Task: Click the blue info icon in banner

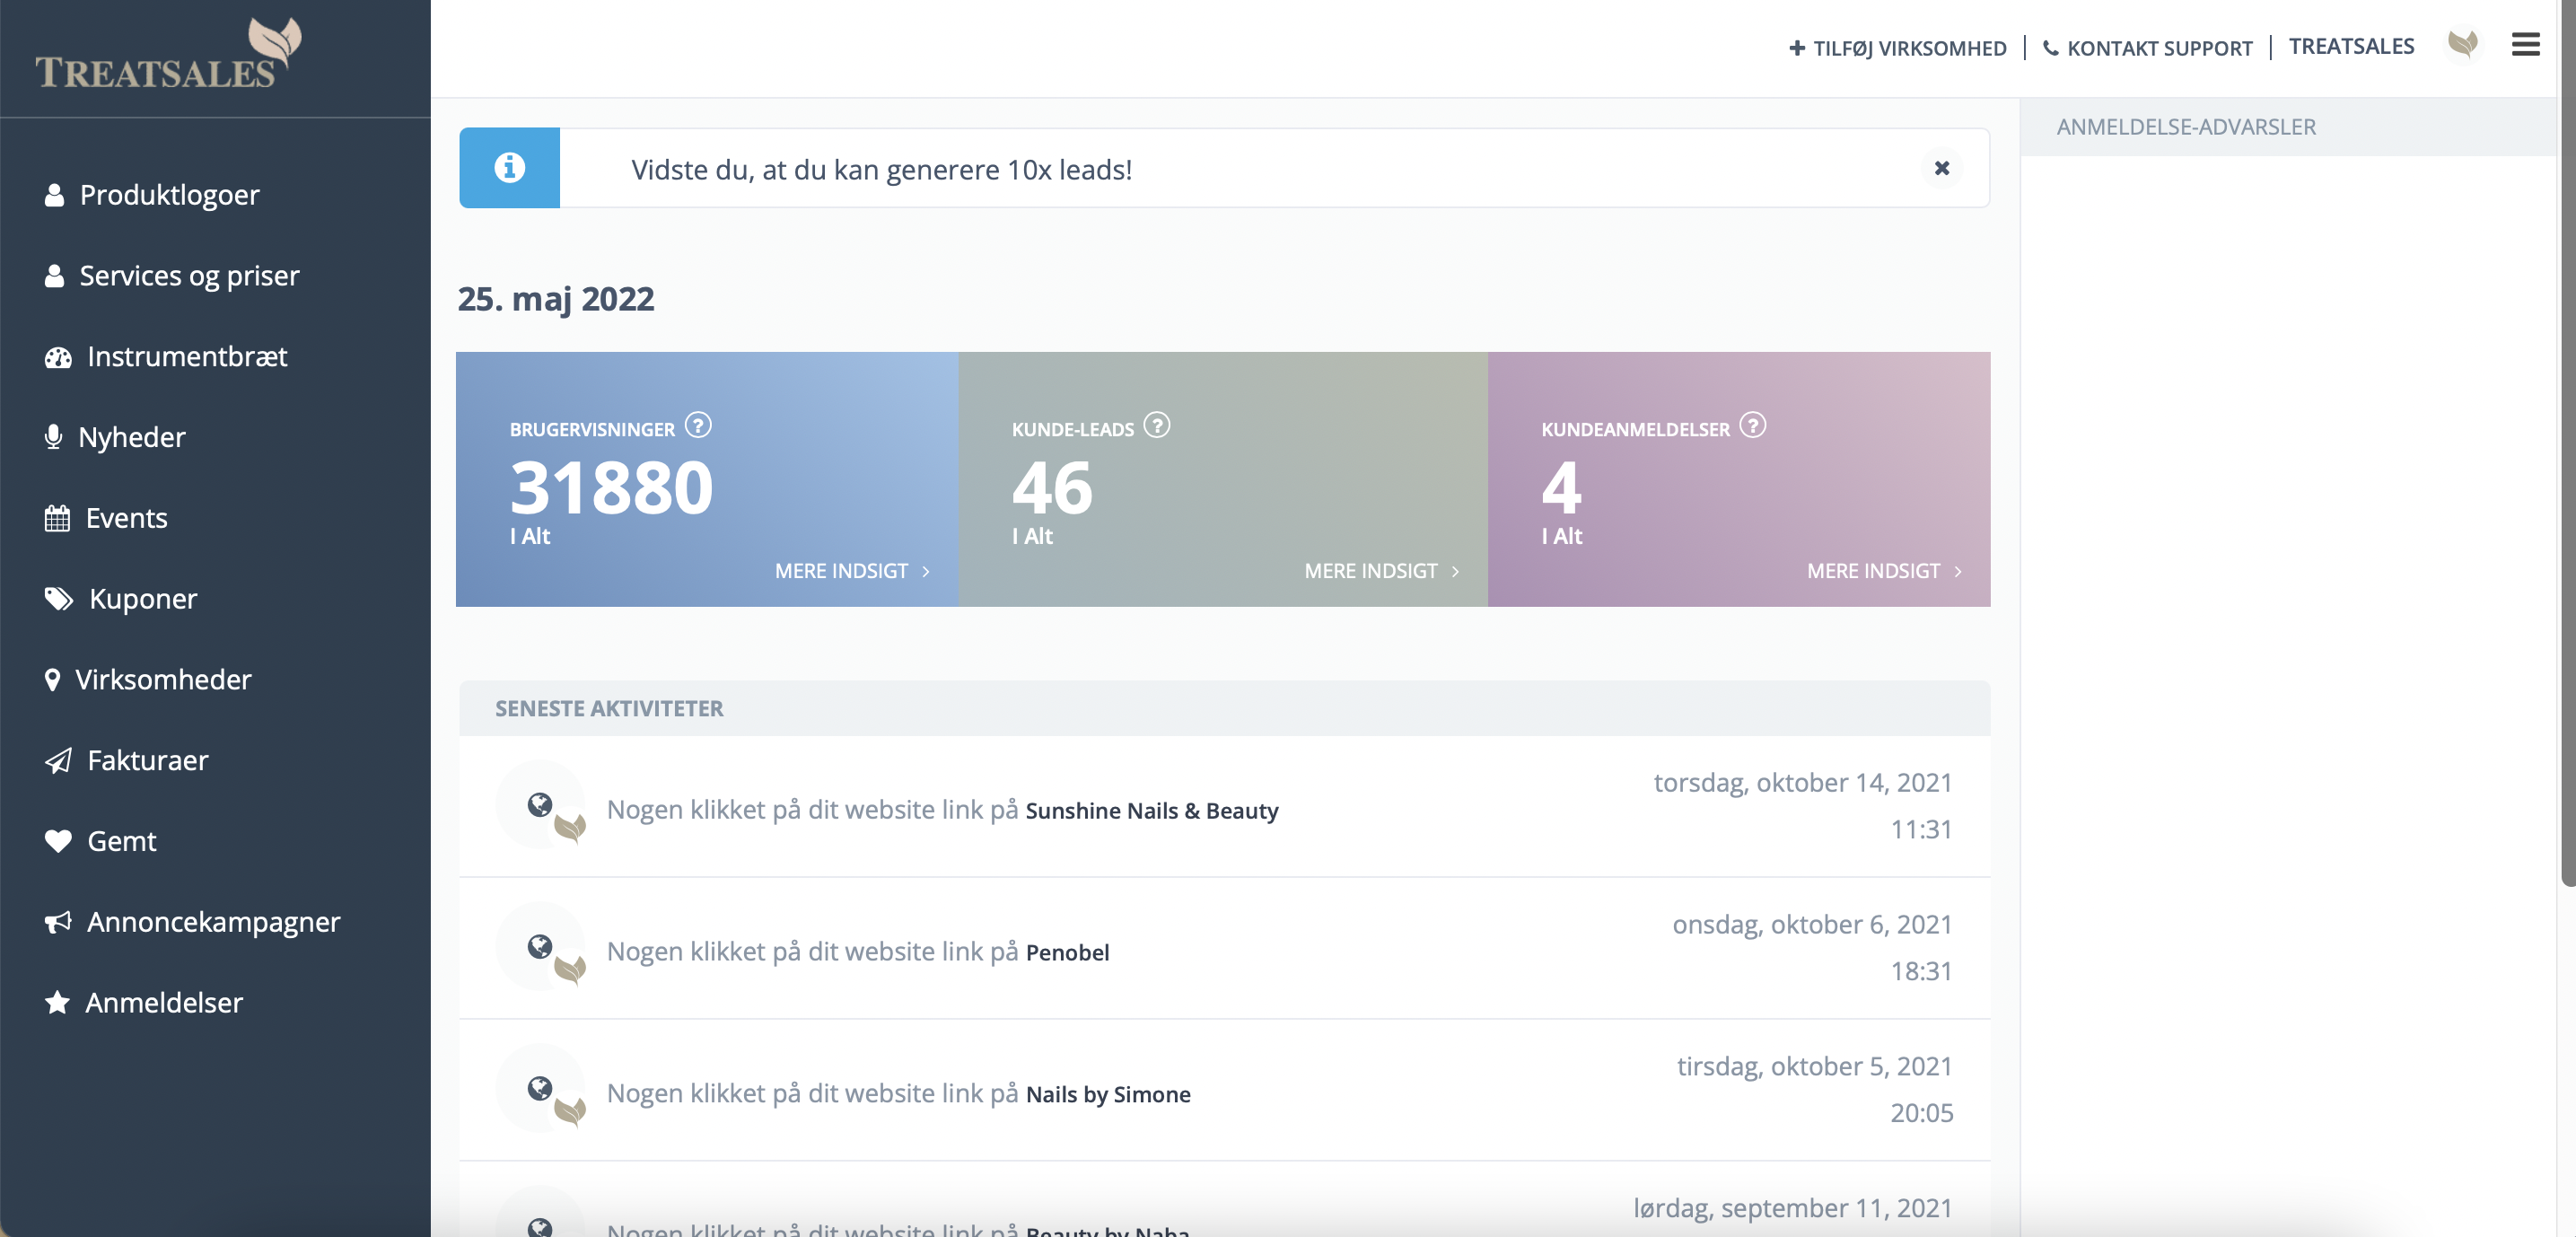Action: [509, 168]
